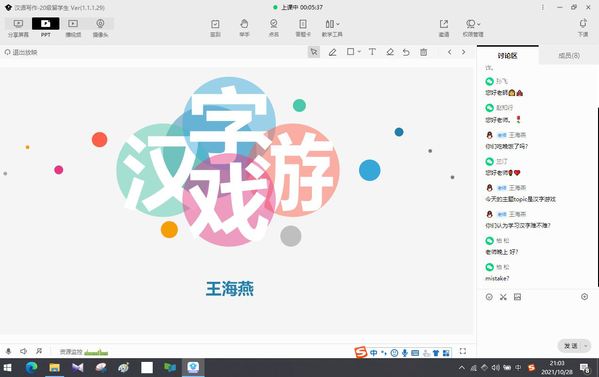Switch to the members (8) tab
The image size is (599, 377).
569,56
